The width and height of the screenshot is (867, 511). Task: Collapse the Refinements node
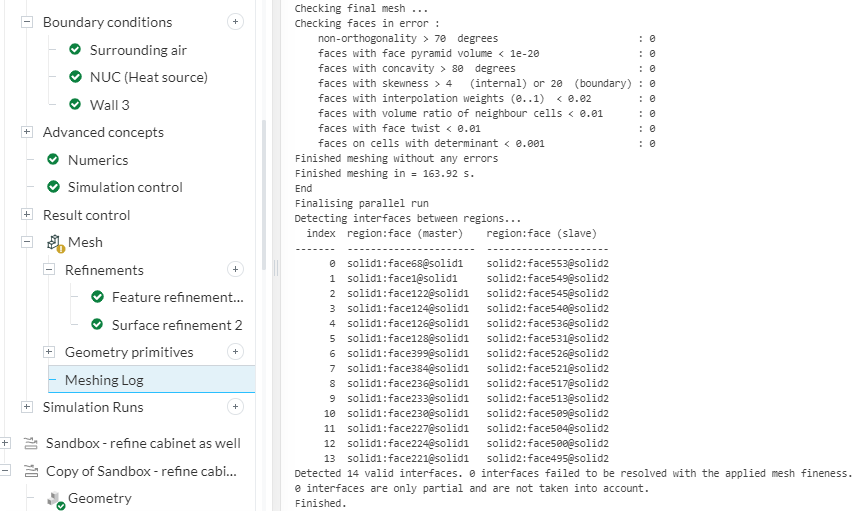pos(49,270)
